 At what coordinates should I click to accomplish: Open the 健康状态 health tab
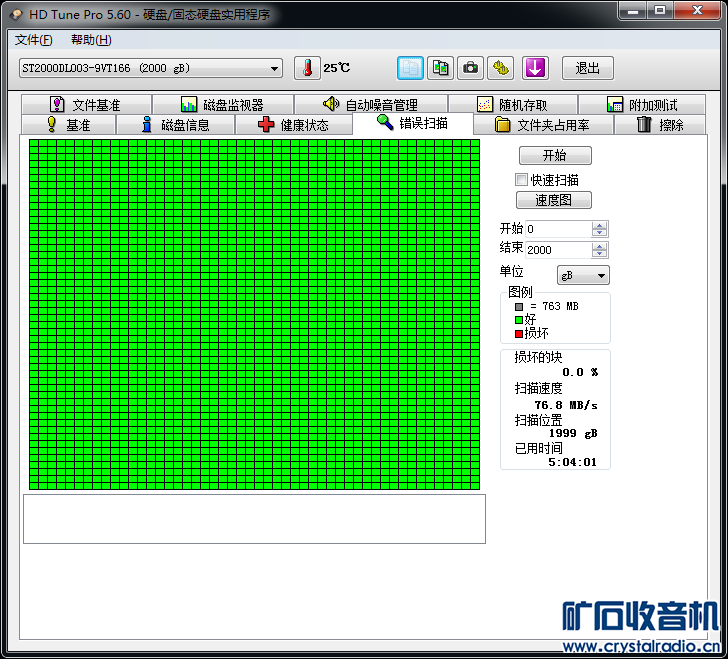[293, 124]
